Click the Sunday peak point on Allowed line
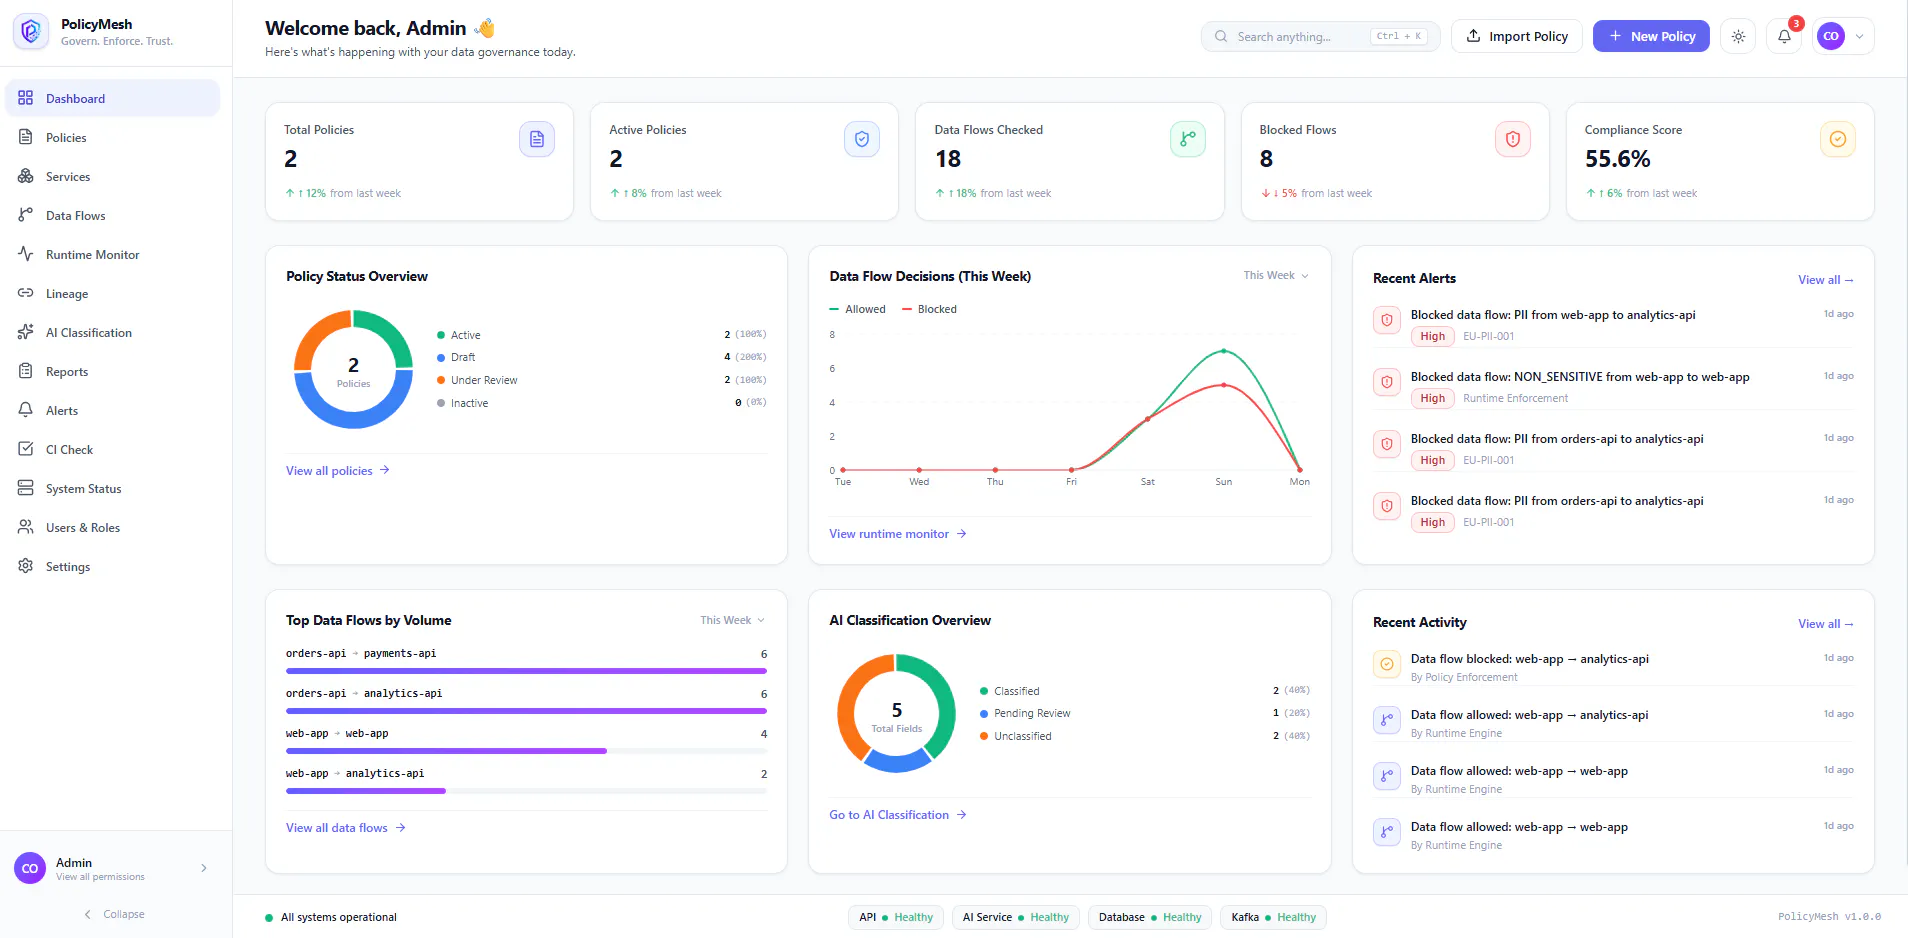 (1223, 351)
